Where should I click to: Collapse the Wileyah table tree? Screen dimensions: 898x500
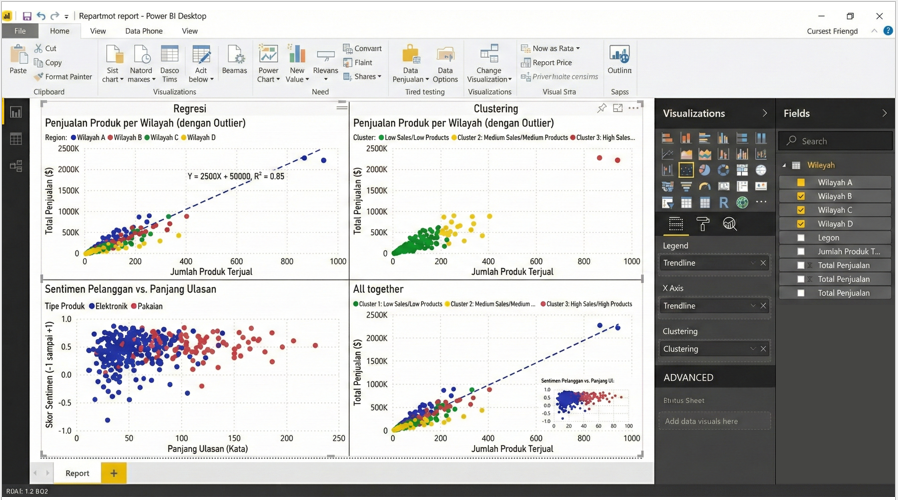[784, 165]
